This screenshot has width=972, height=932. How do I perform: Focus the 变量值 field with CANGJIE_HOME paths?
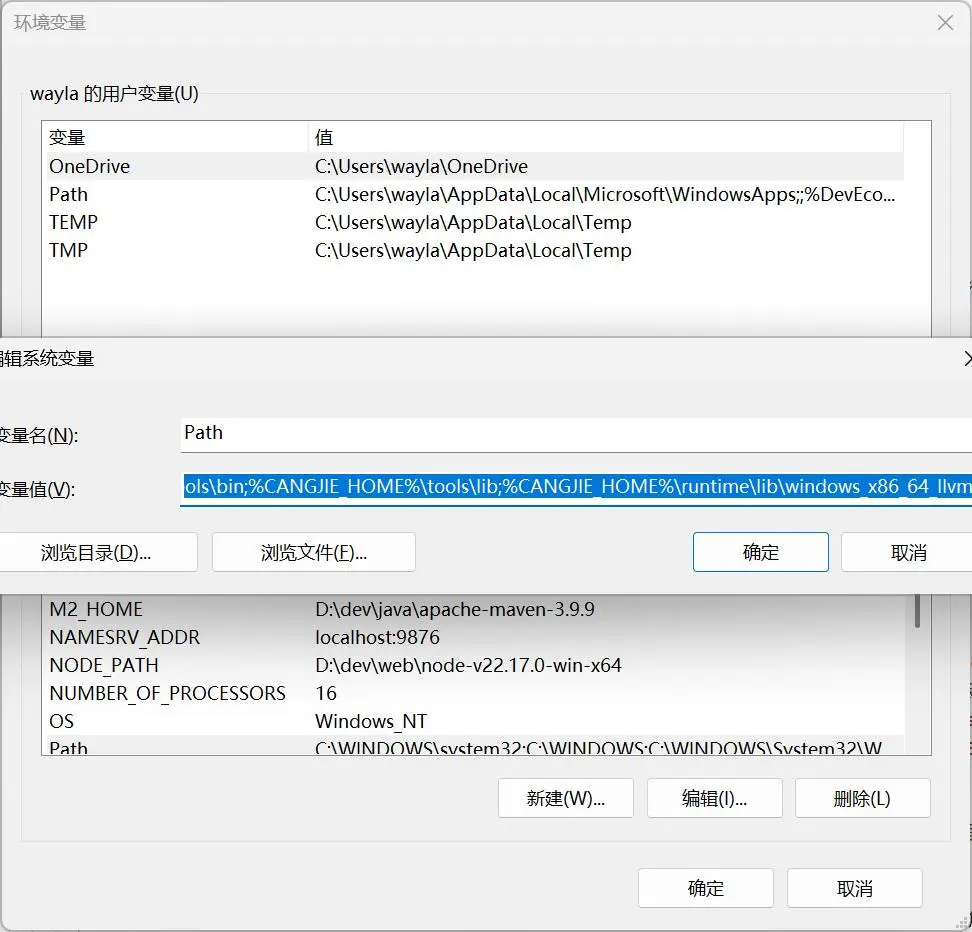tap(576, 487)
